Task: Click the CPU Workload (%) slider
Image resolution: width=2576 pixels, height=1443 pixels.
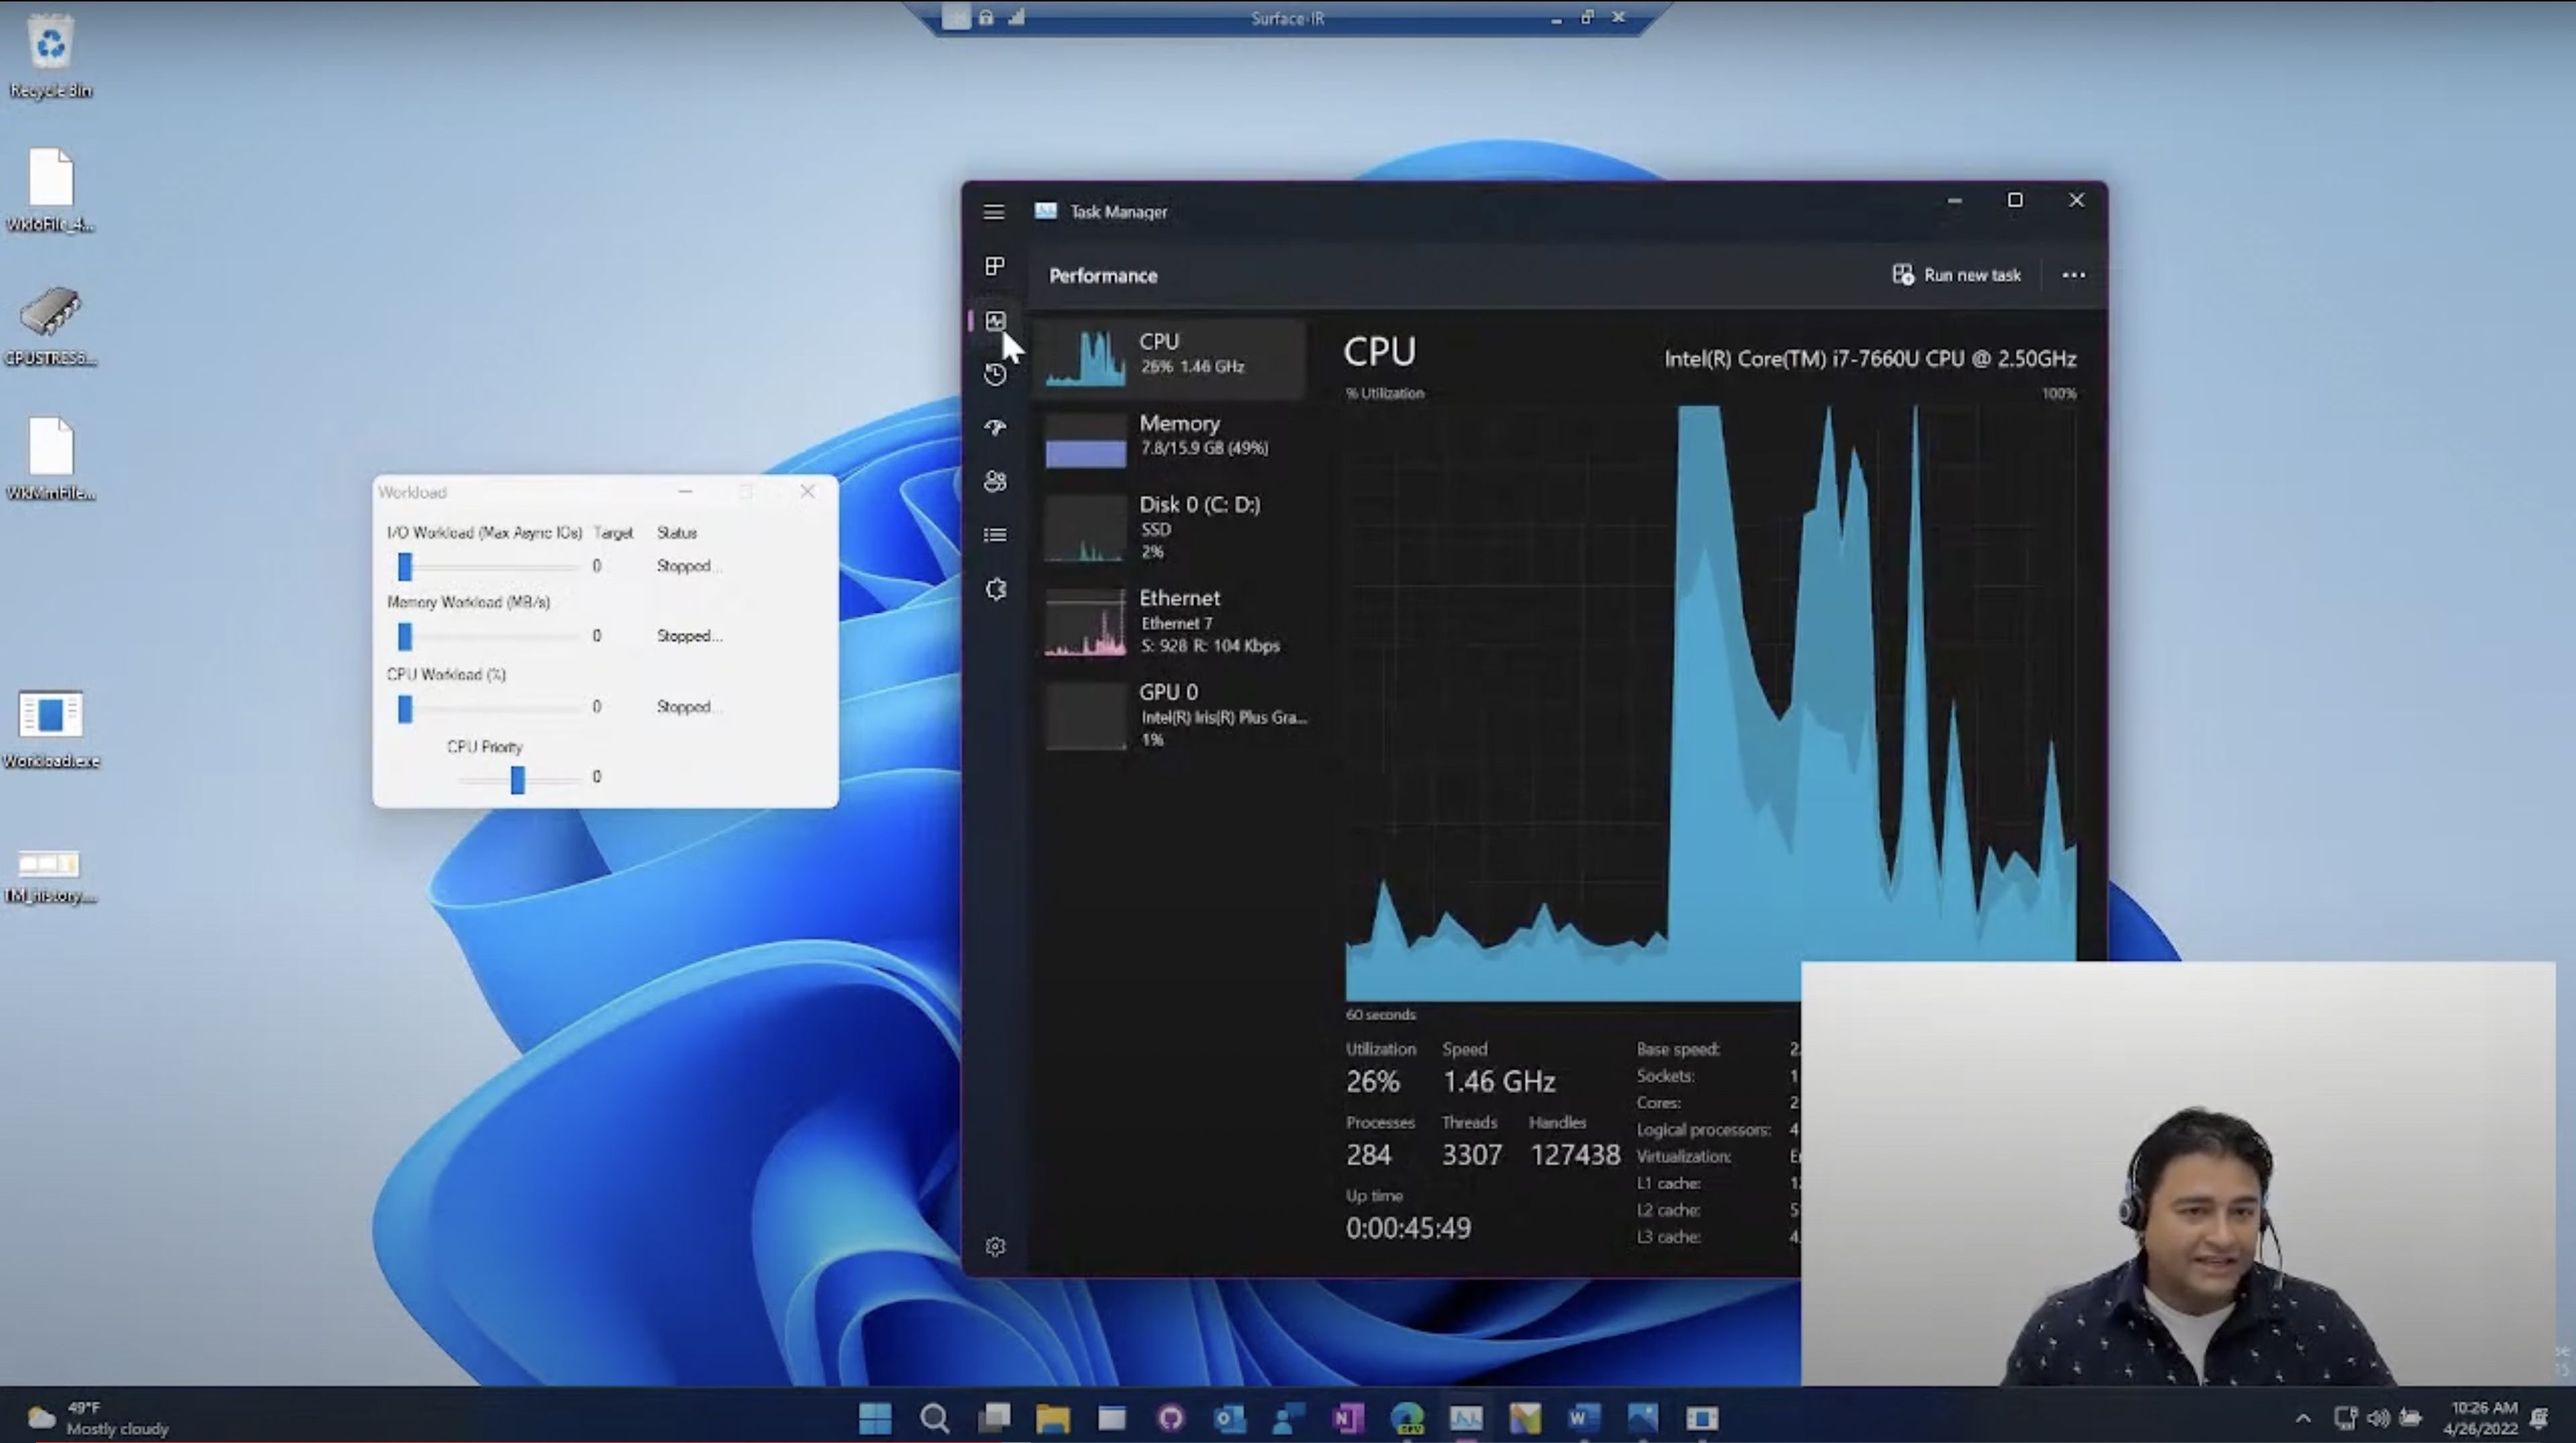Action: 405,708
